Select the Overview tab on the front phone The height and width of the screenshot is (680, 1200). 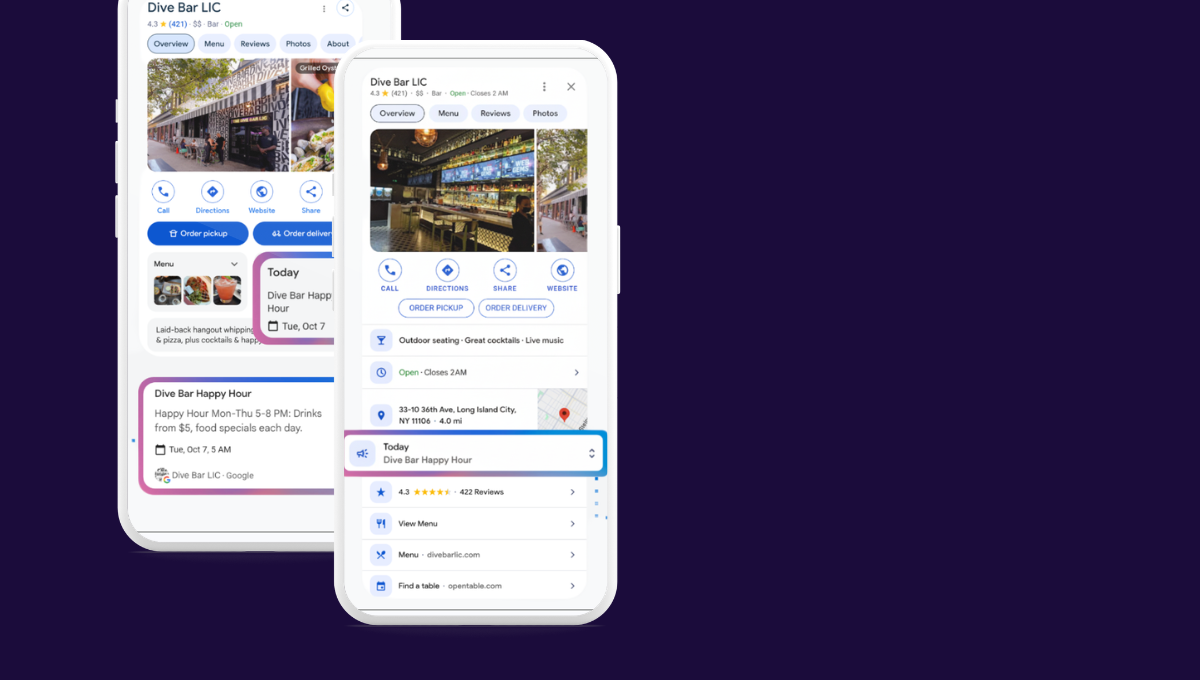[x=397, y=113]
